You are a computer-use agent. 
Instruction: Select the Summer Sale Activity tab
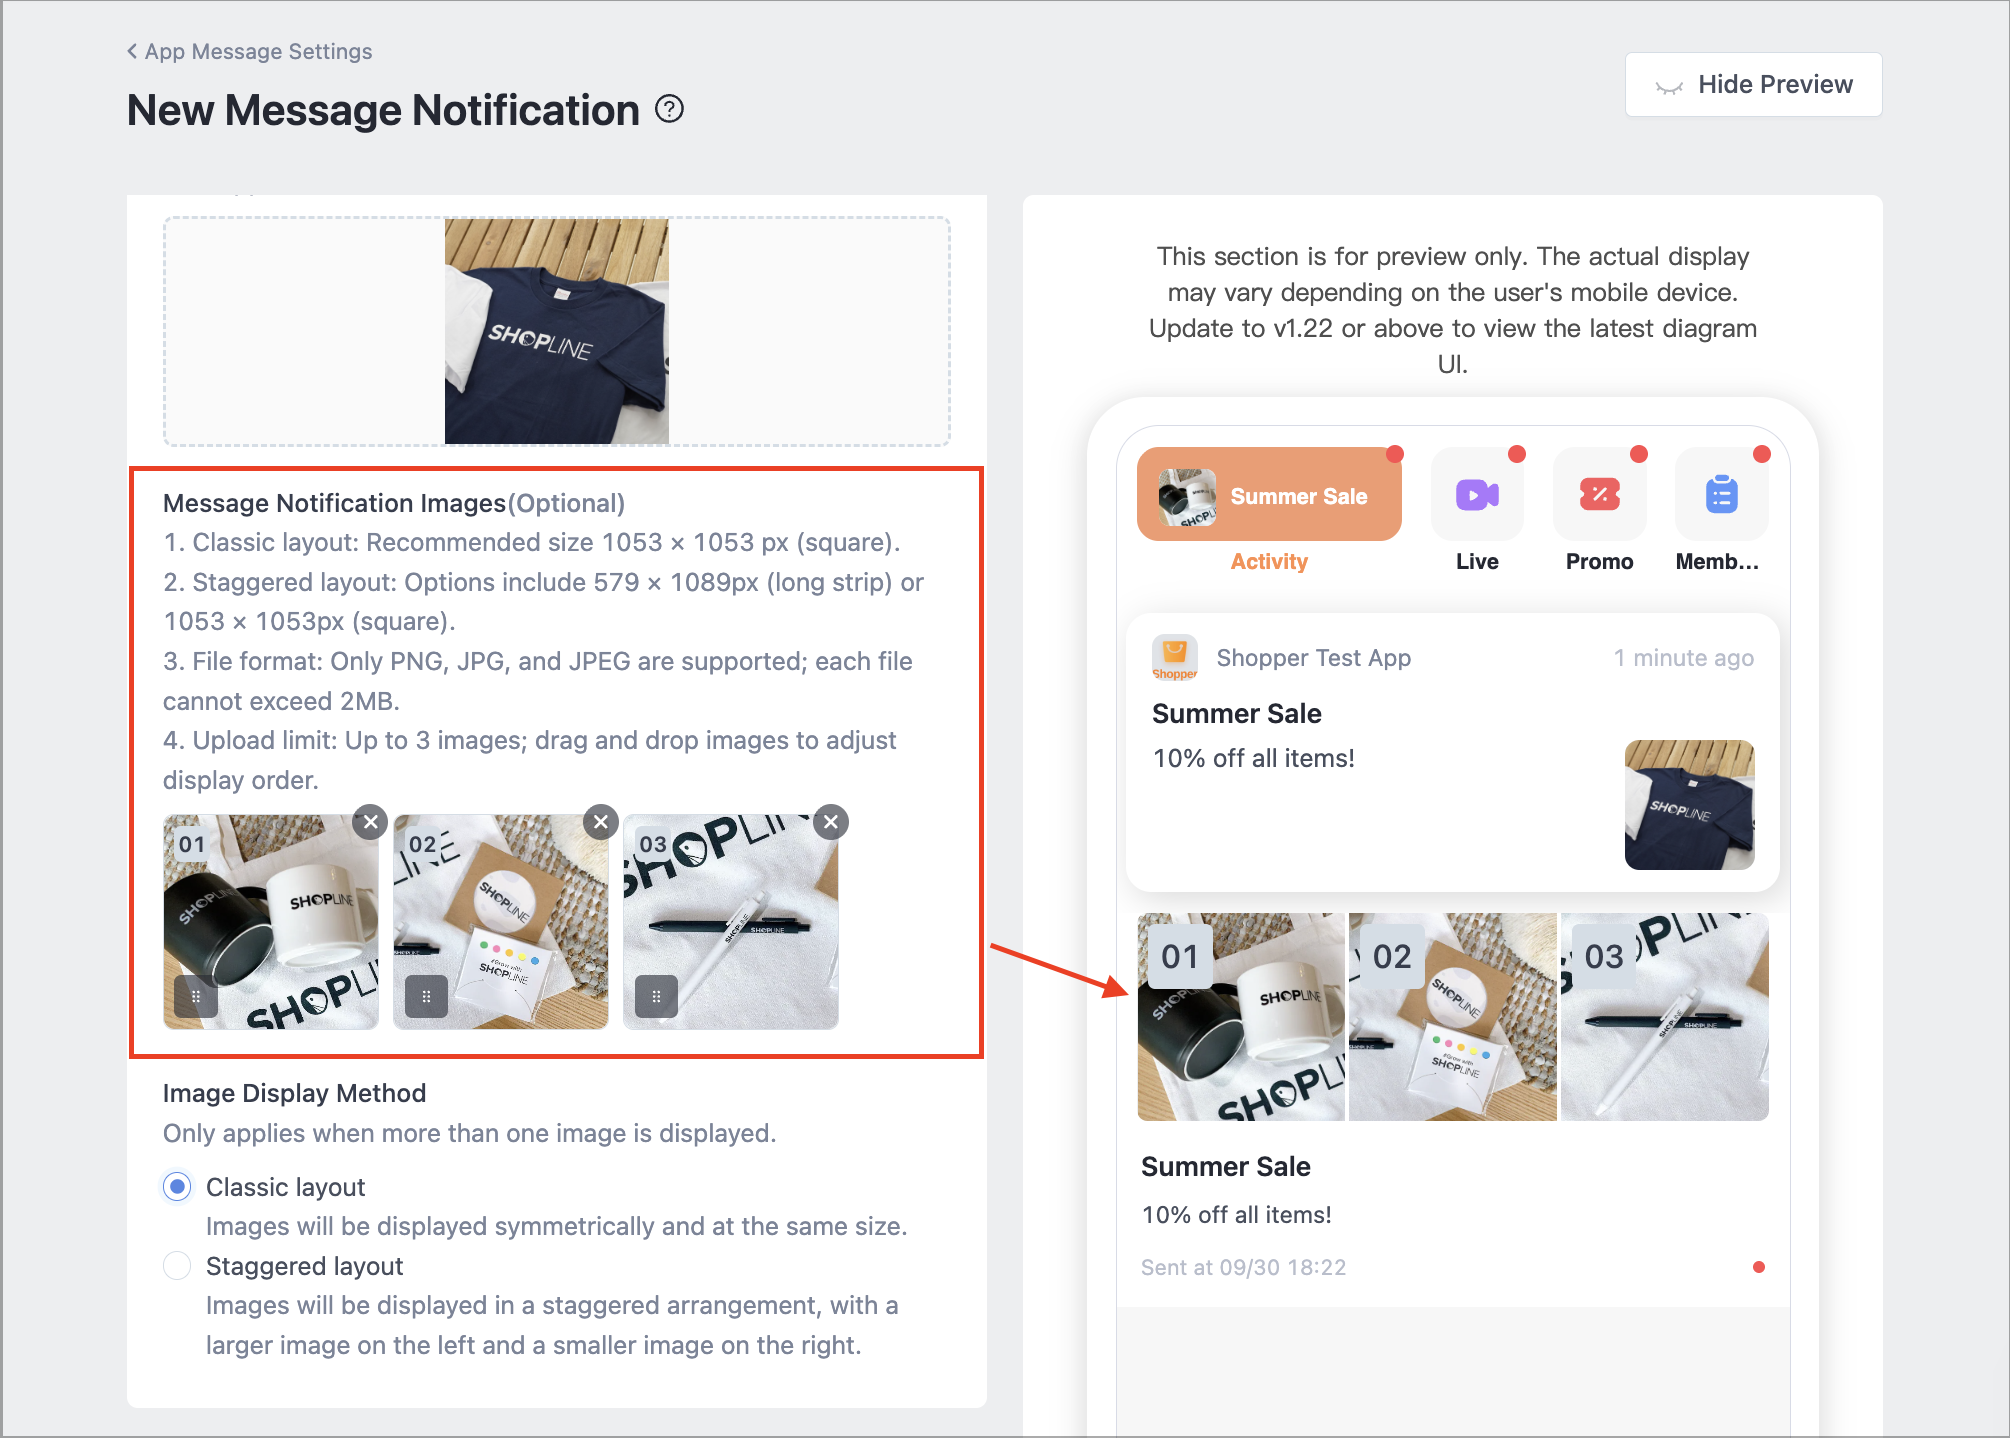(x=1269, y=494)
